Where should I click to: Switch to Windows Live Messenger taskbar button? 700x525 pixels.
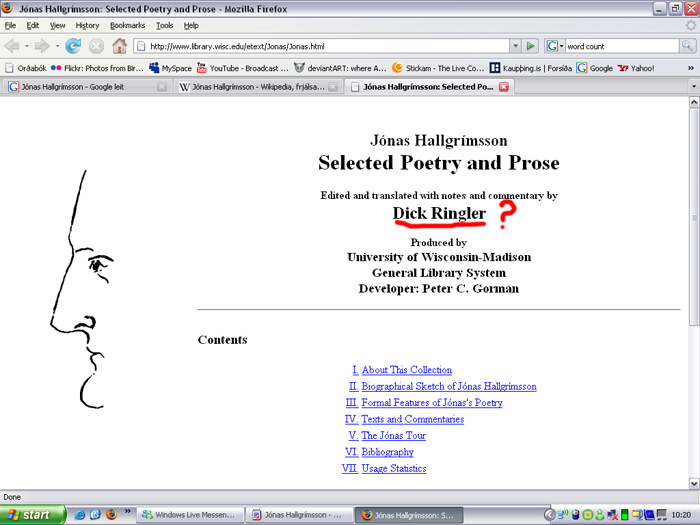[190, 515]
